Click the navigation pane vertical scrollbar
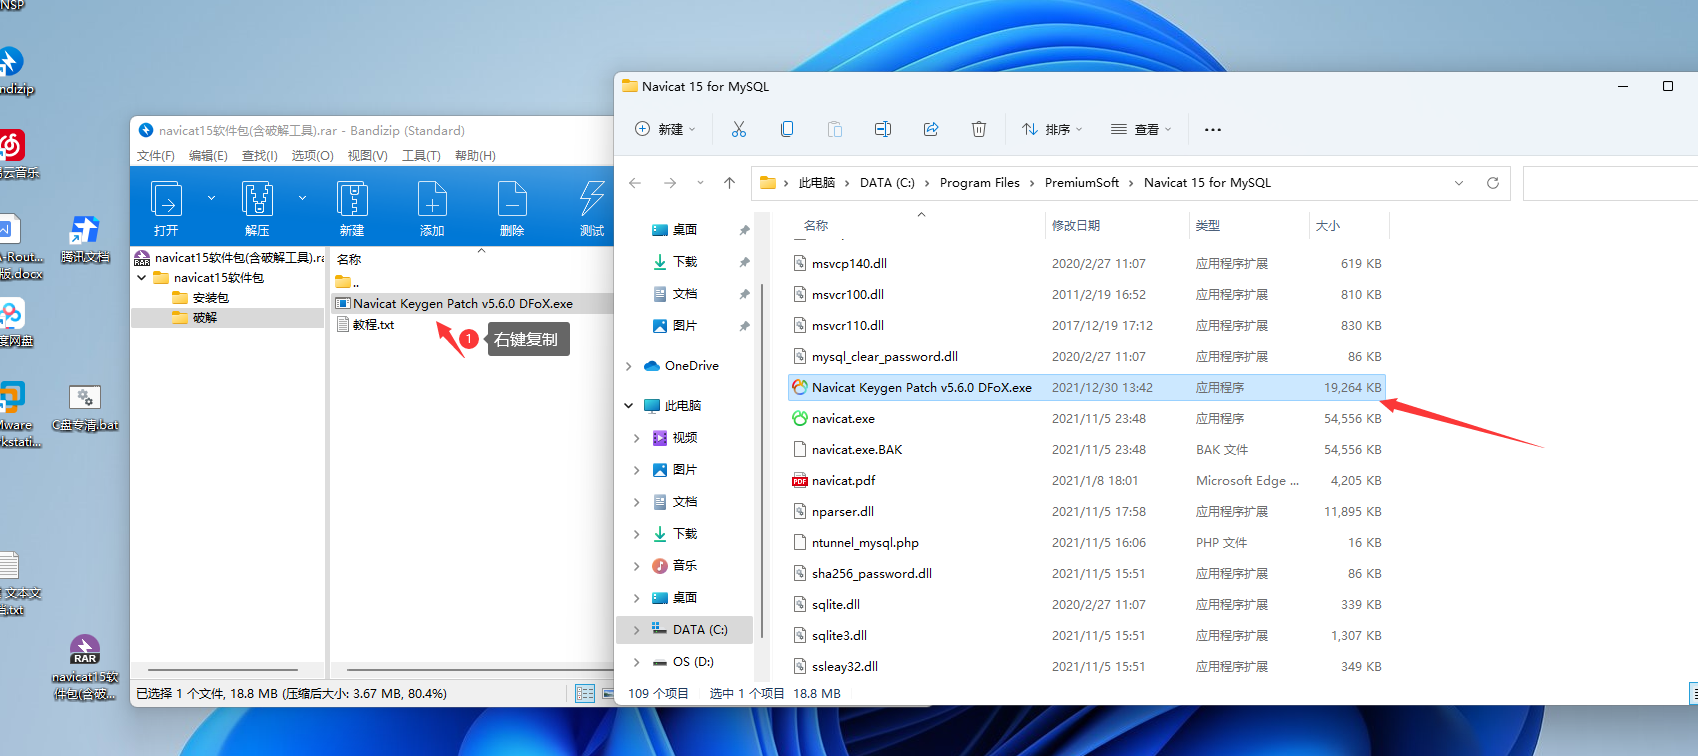The image size is (1698, 756). pos(762,460)
